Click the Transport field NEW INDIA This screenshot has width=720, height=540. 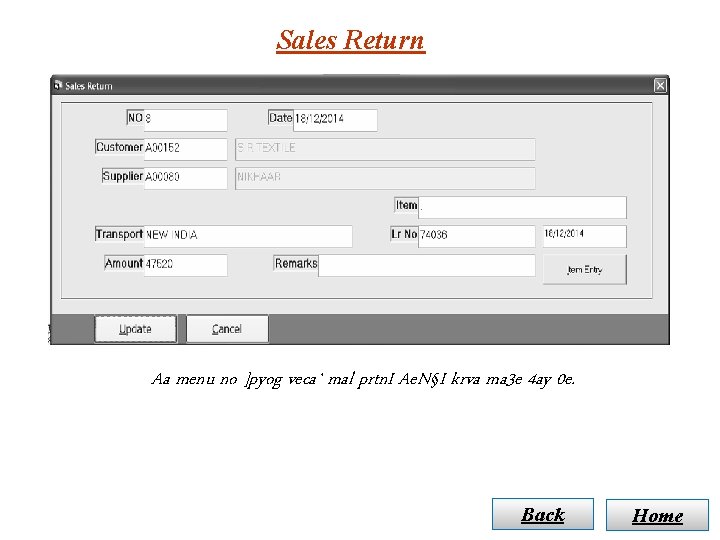pos(248,236)
